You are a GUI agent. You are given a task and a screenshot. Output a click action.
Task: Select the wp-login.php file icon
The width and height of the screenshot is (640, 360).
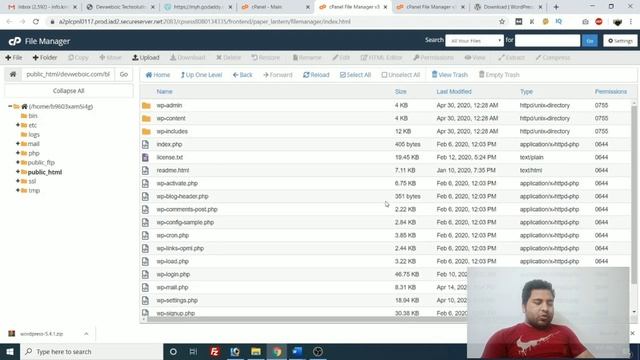[x=145, y=274]
